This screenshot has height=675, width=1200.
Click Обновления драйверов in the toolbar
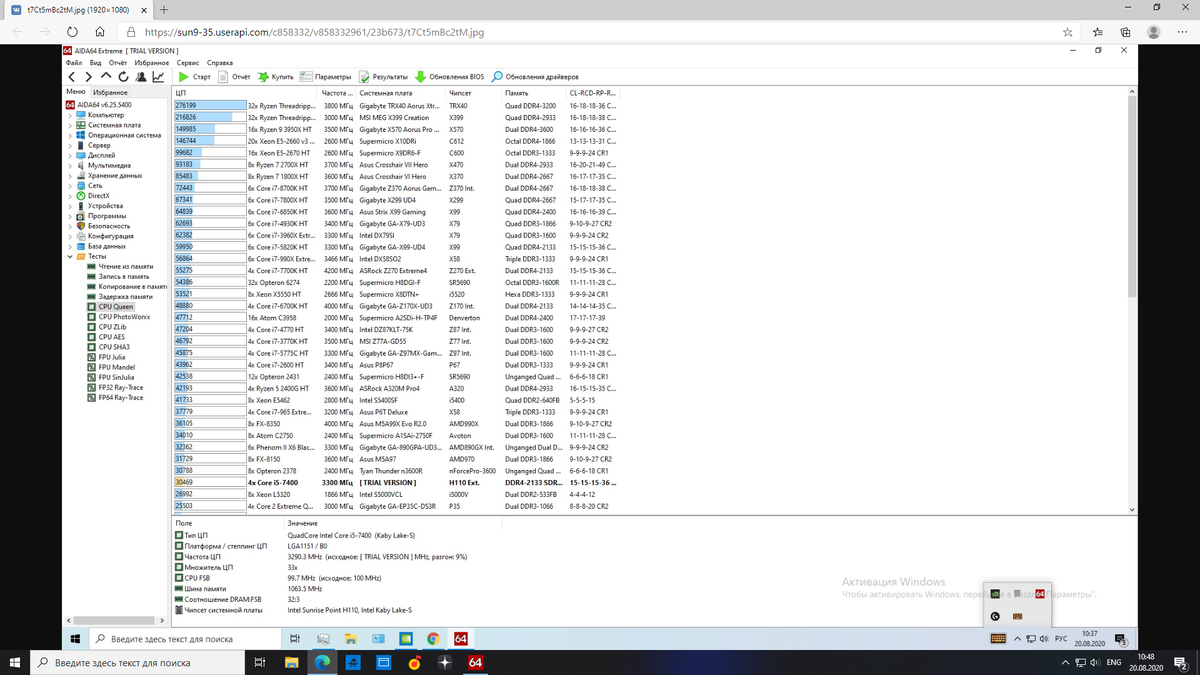535,77
